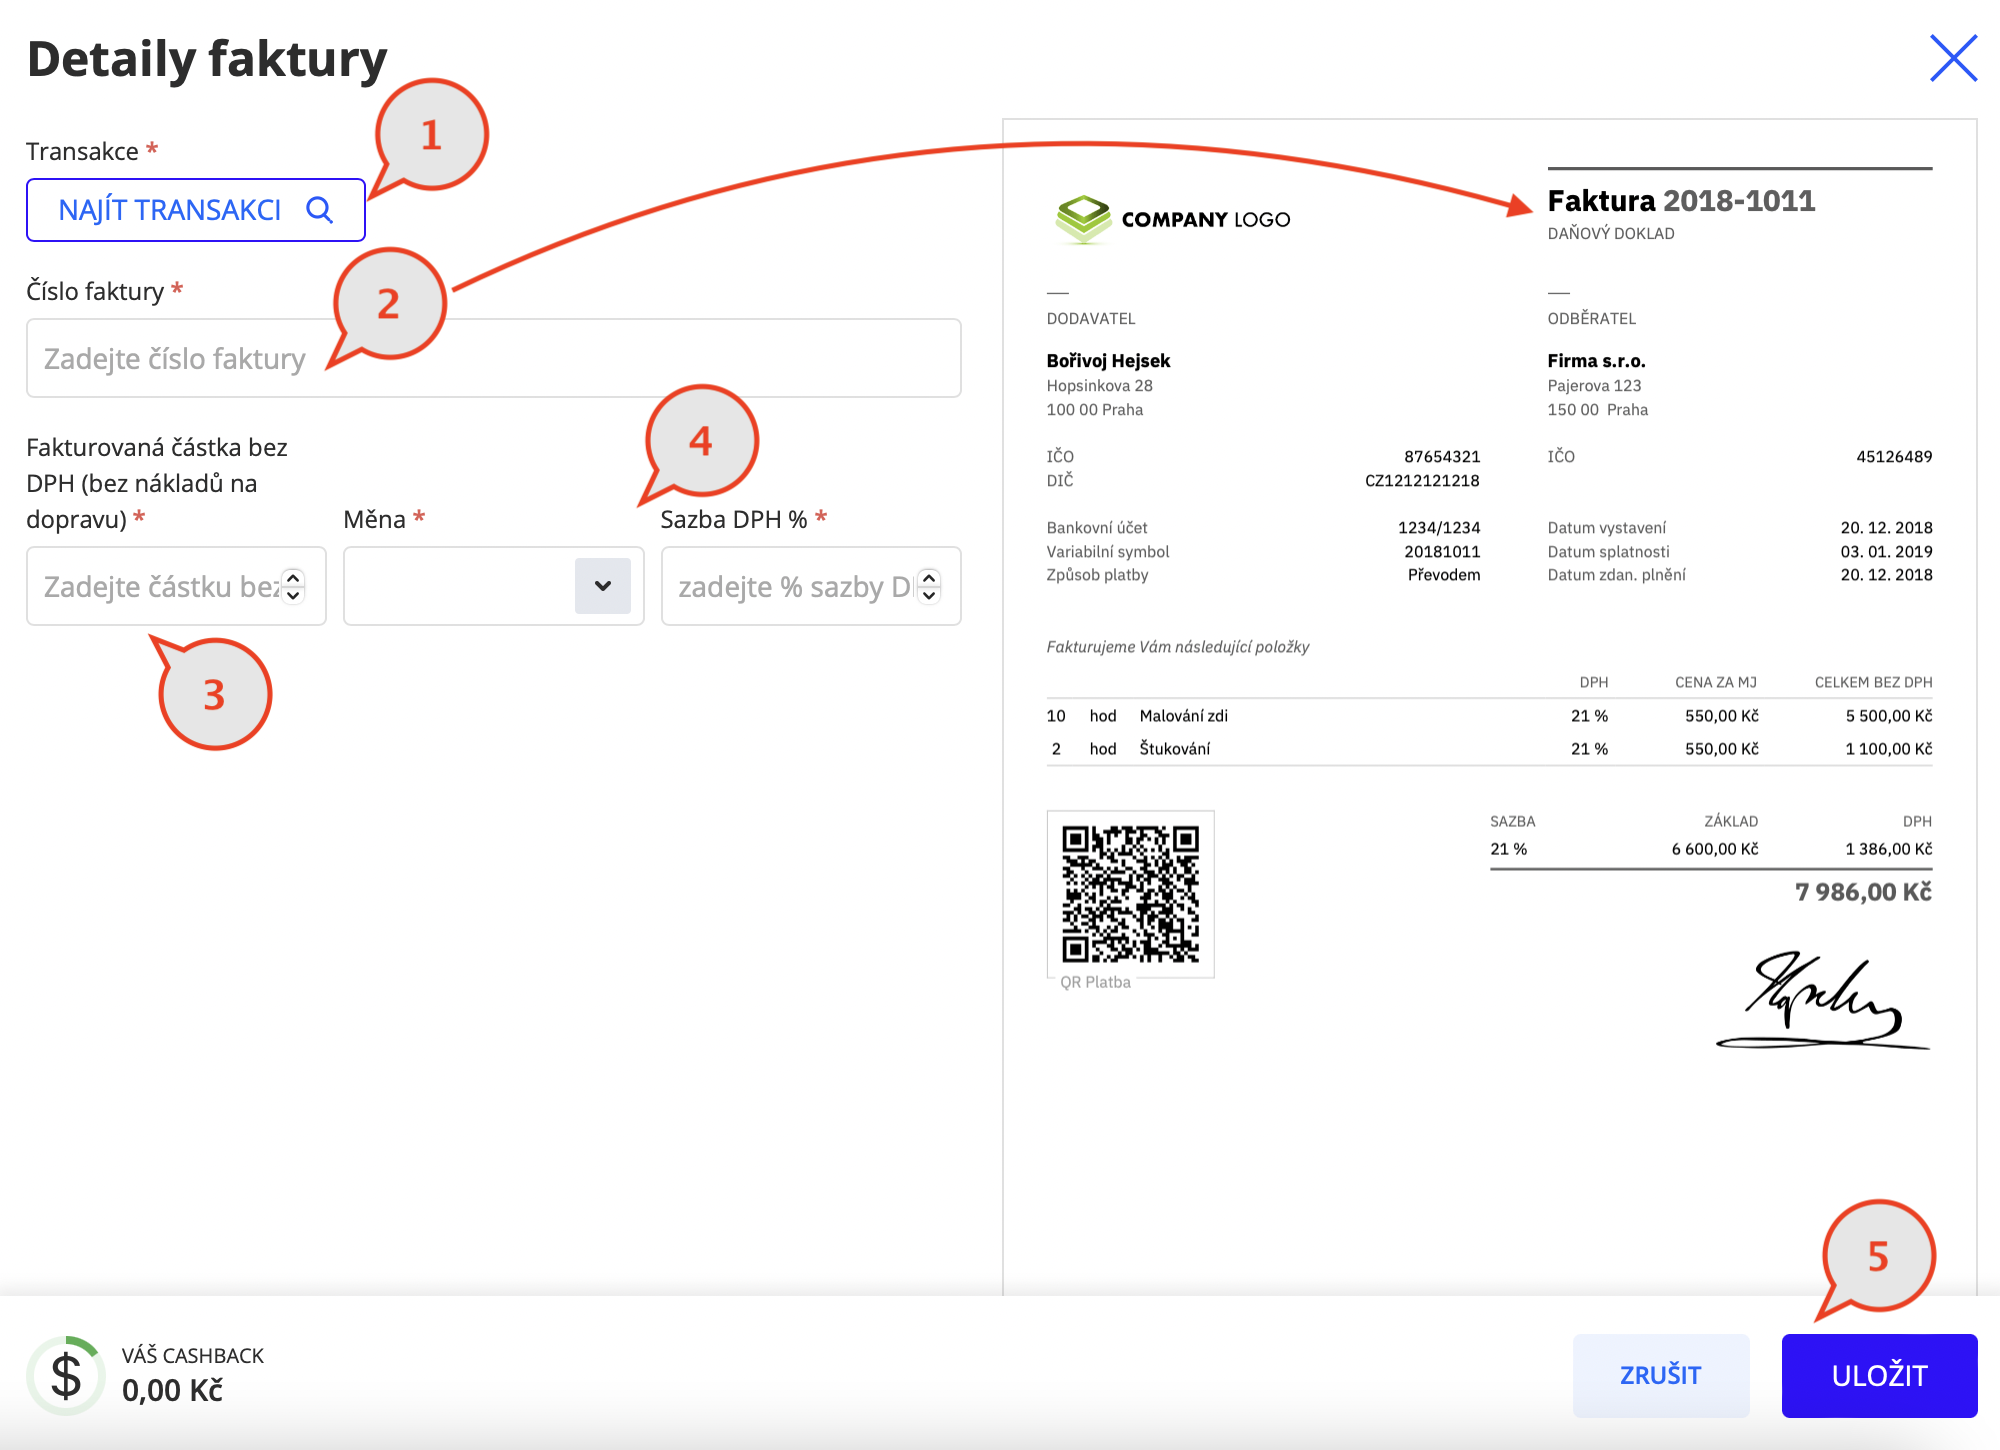The width and height of the screenshot is (2000, 1450).
Task: Click the QR Platba code on invoice
Action: 1130,894
